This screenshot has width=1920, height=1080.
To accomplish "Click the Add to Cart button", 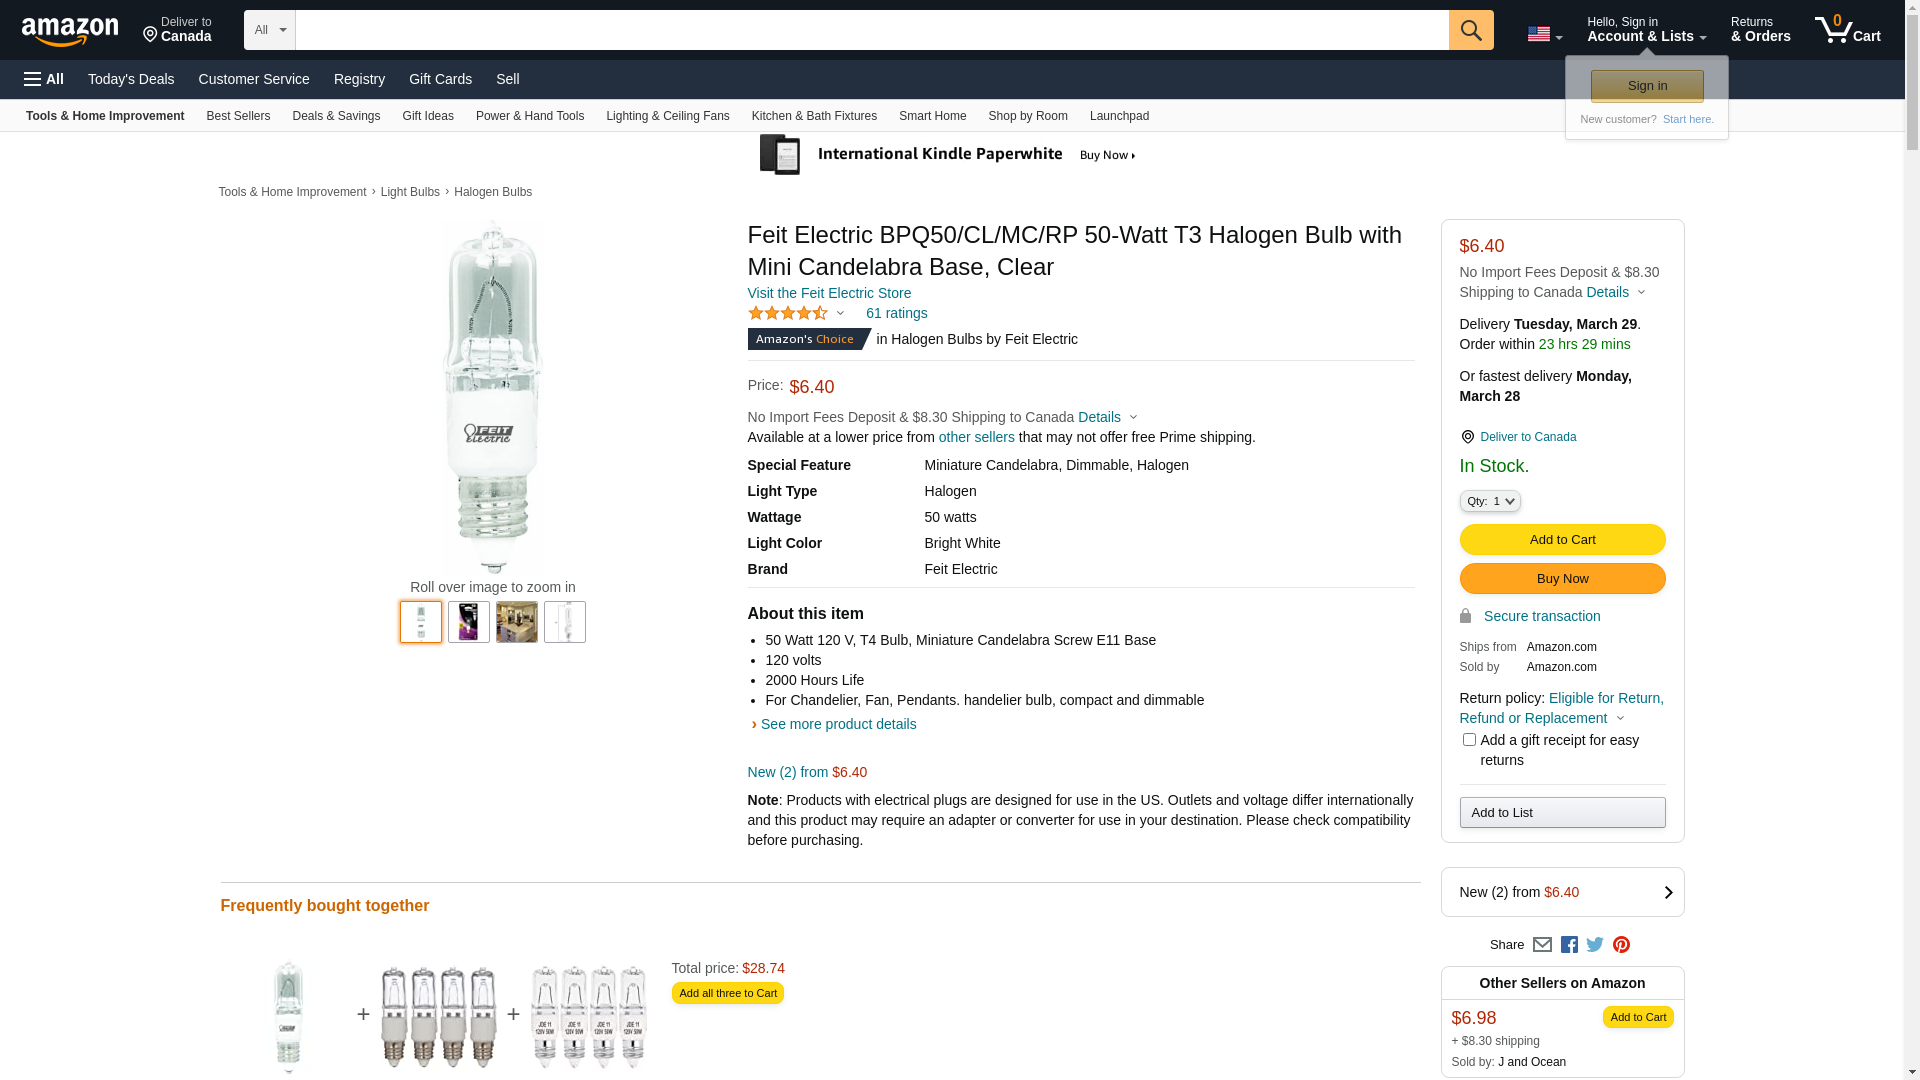I will [1562, 540].
